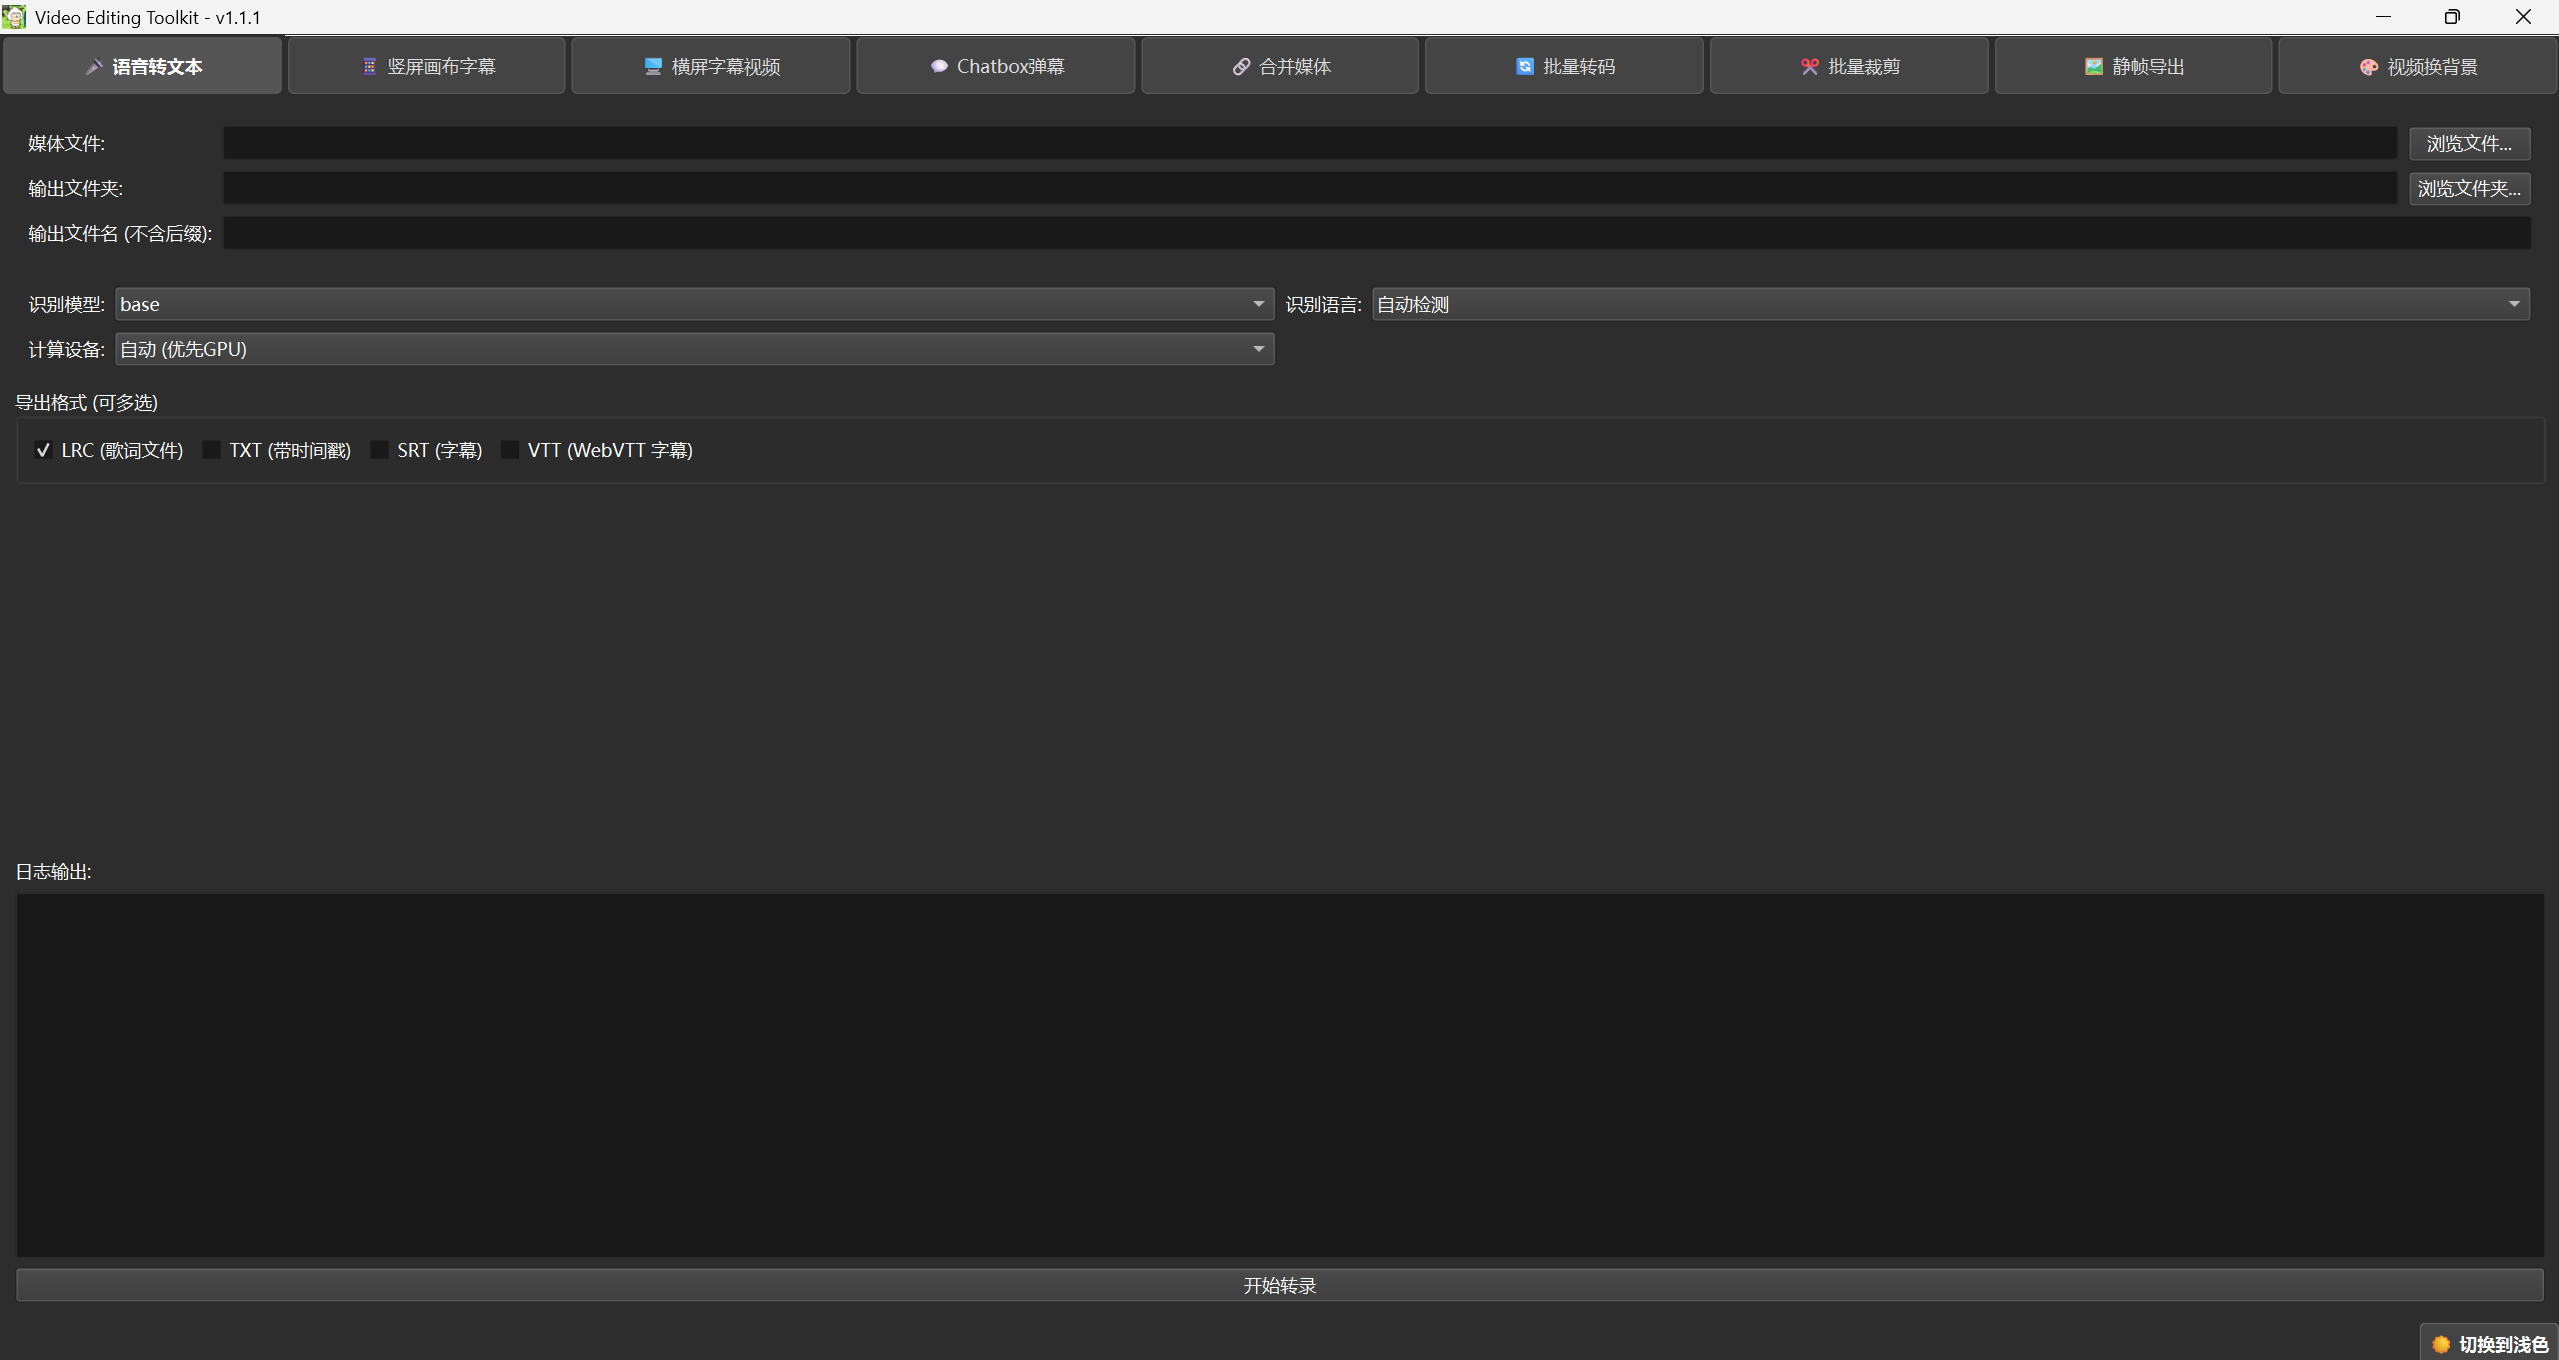Viewport: 2559px width, 1360px height.
Task: Expand the 识别语言 自动检测 dropdown
Action: pos(1950,304)
